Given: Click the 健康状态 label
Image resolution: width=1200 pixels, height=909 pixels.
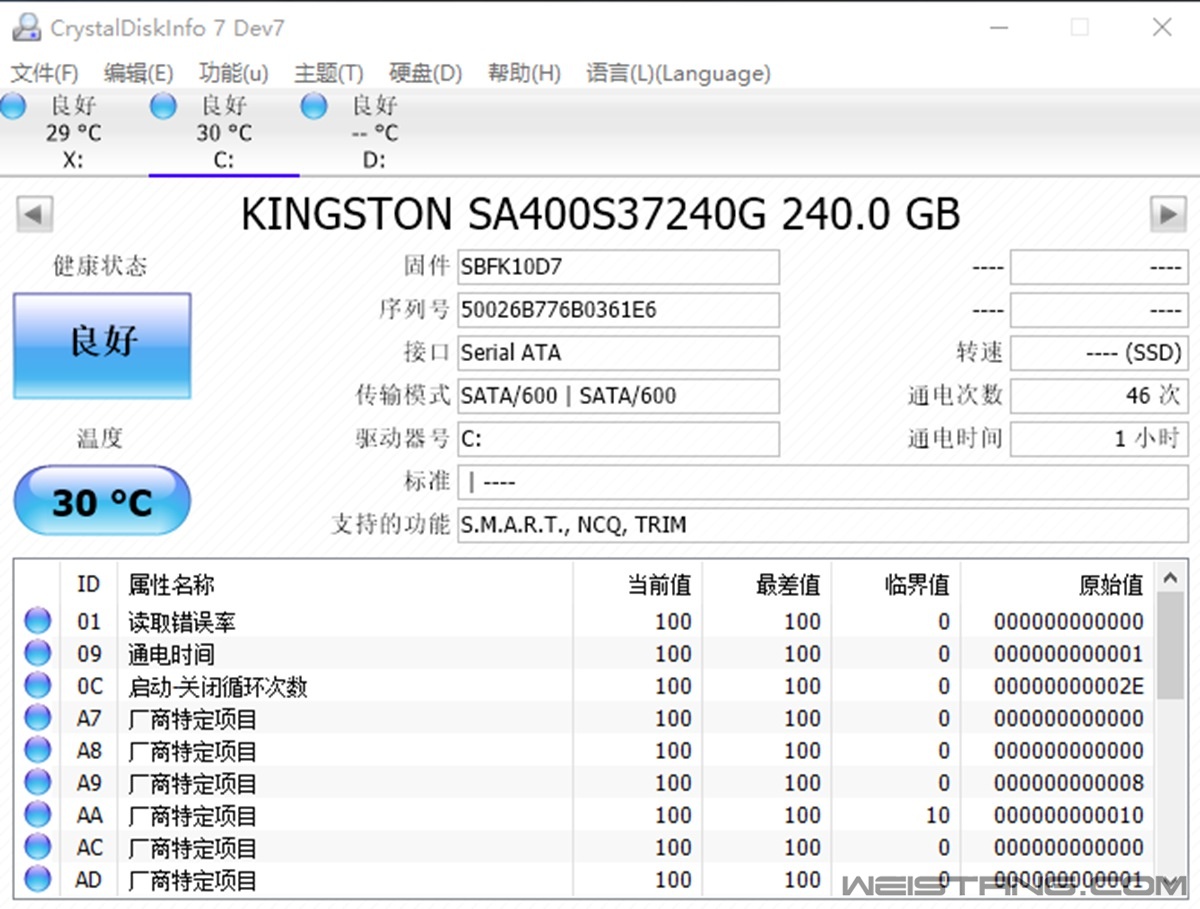Looking at the screenshot, I should 99,266.
